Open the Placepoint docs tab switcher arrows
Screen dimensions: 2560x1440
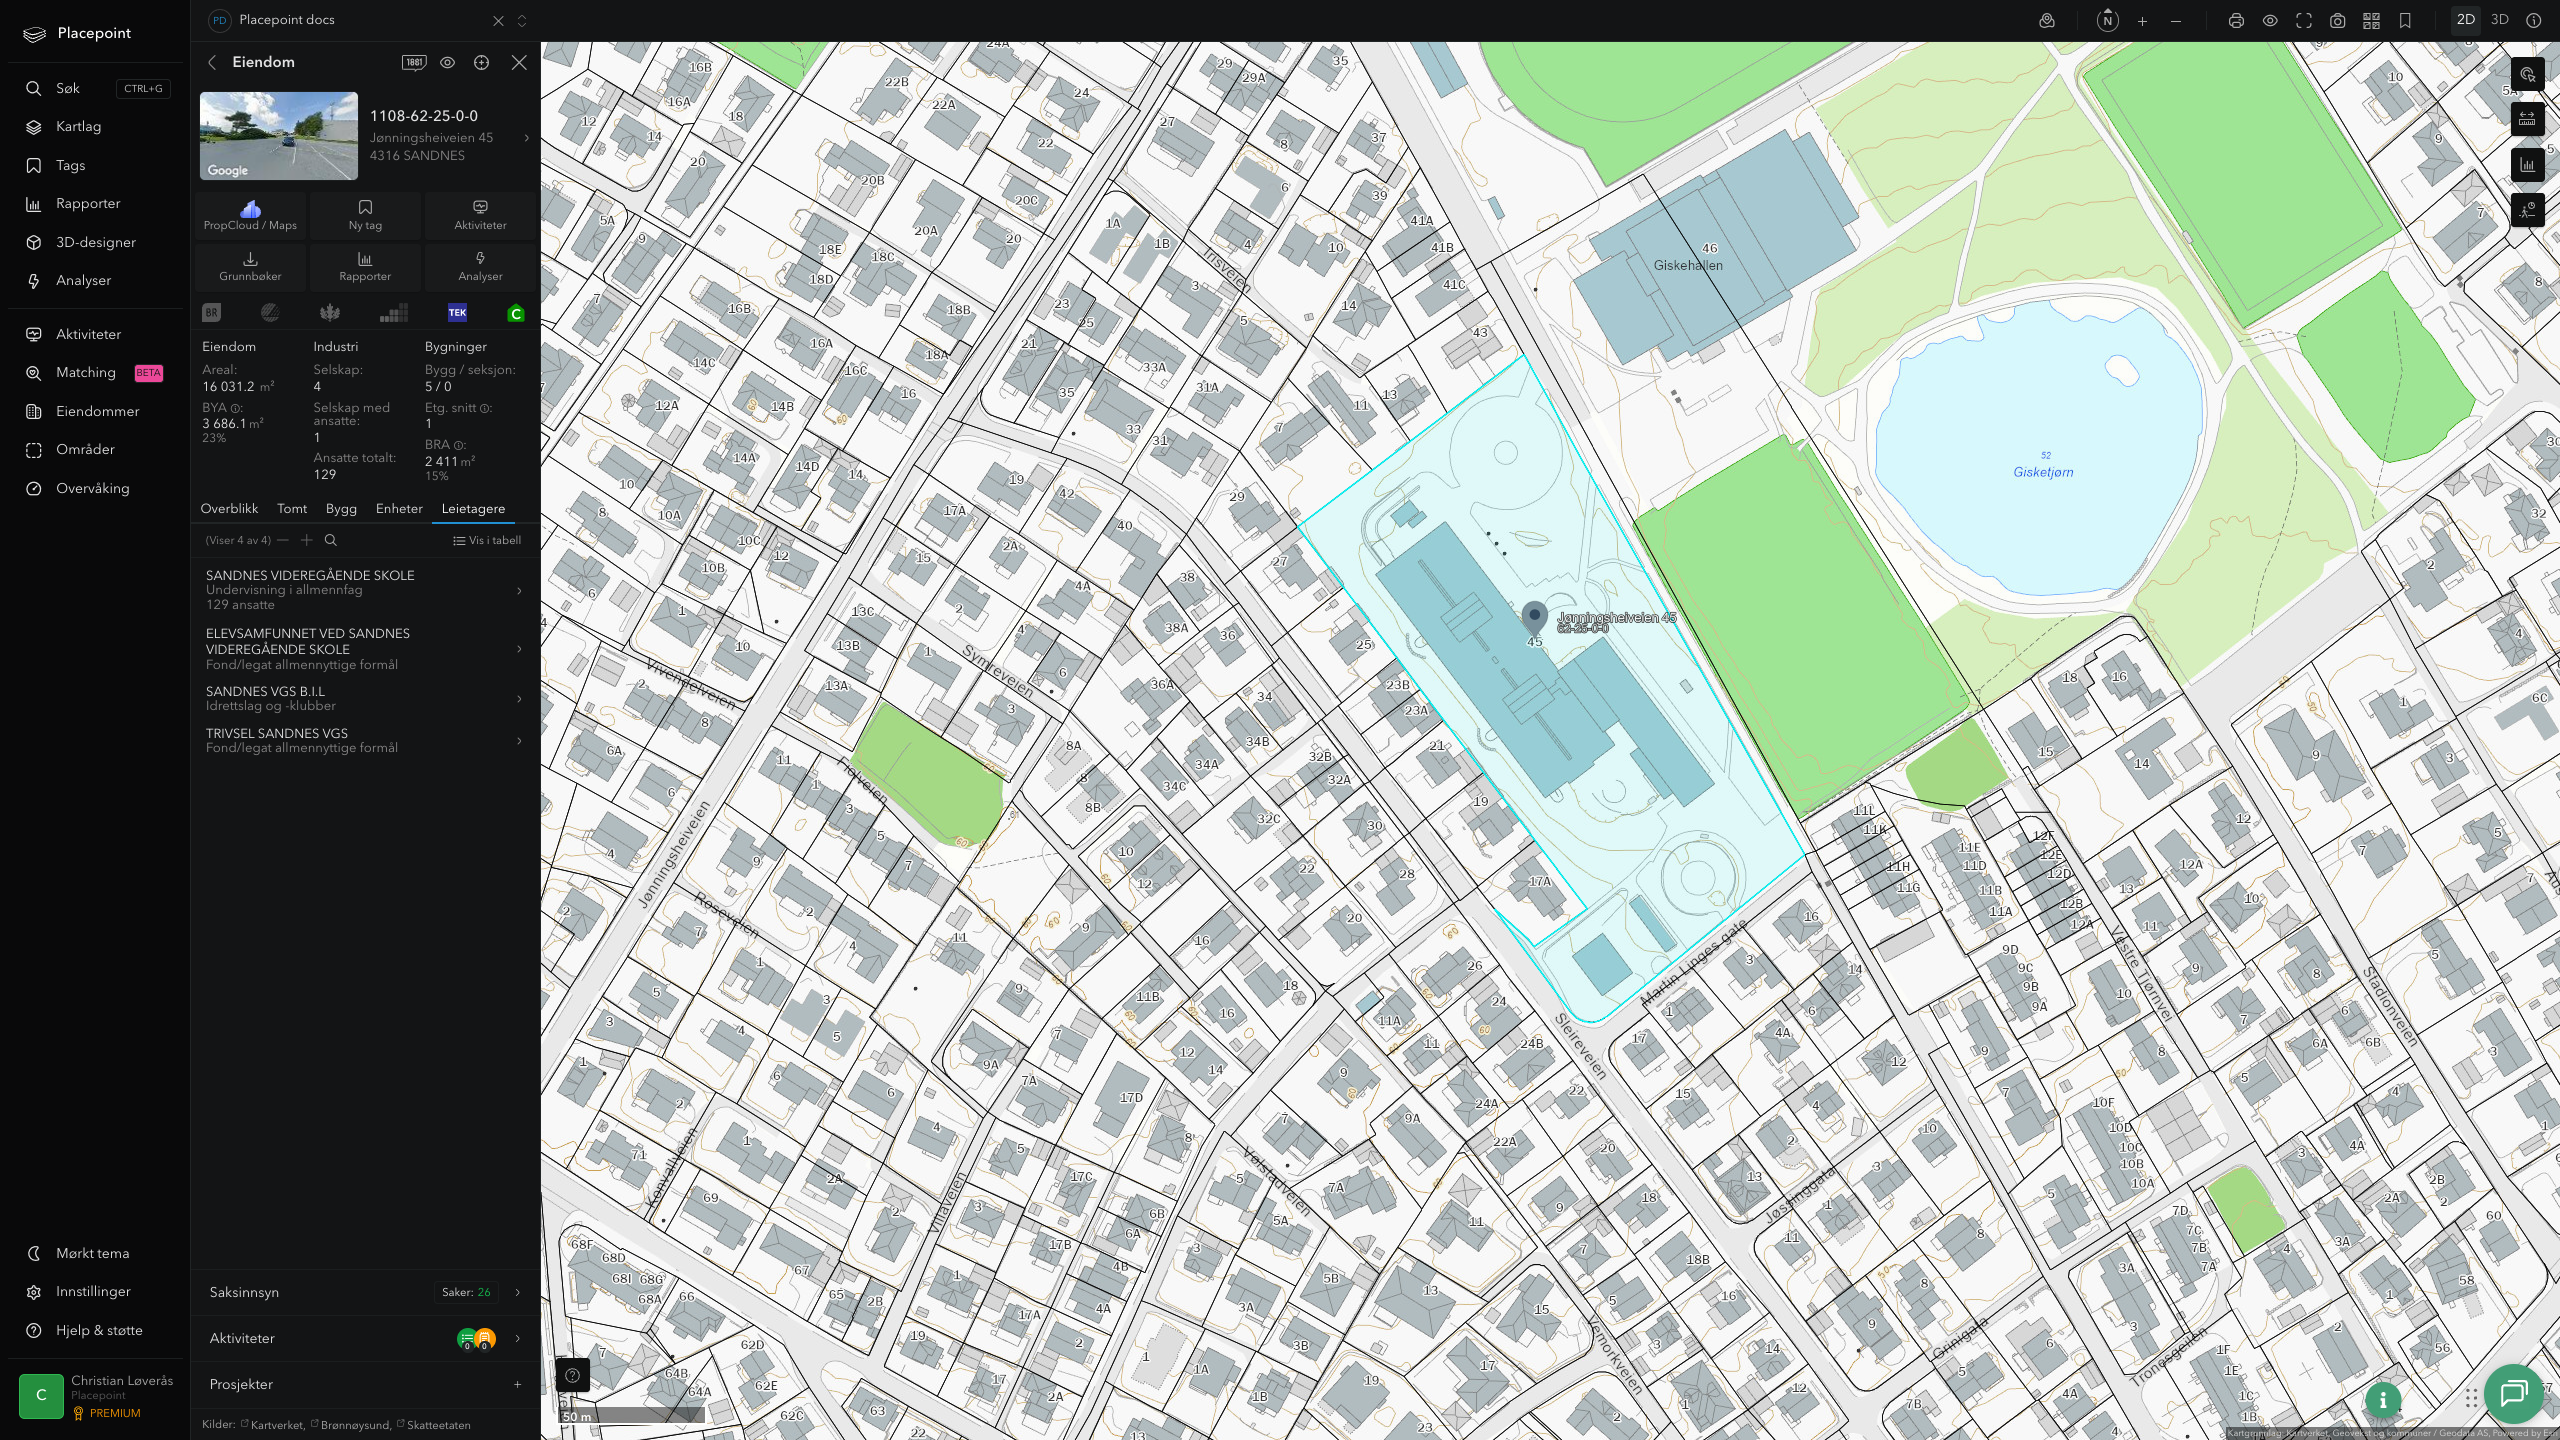click(521, 20)
